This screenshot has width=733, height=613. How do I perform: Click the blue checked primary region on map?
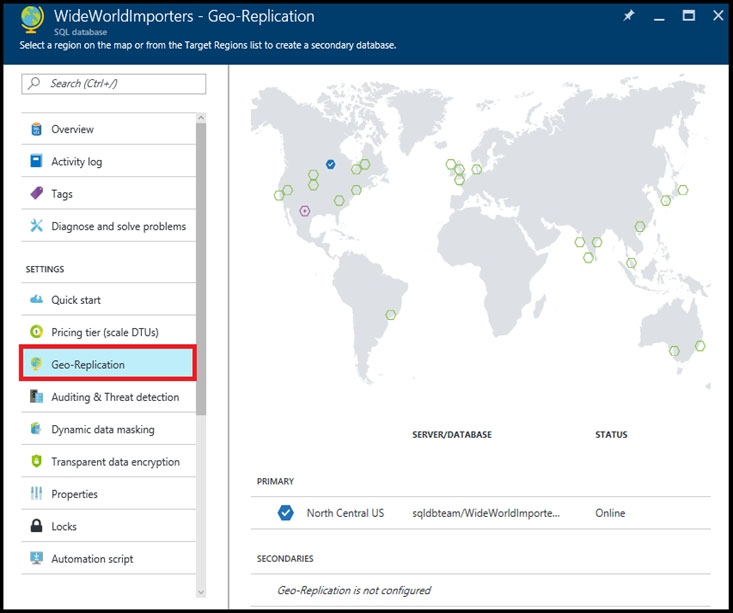(x=331, y=164)
